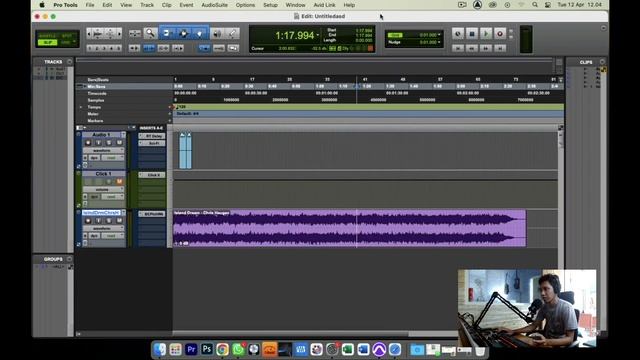Screen dimensions: 640x360
Task: Open the Click II insert plugin
Action: [152, 175]
